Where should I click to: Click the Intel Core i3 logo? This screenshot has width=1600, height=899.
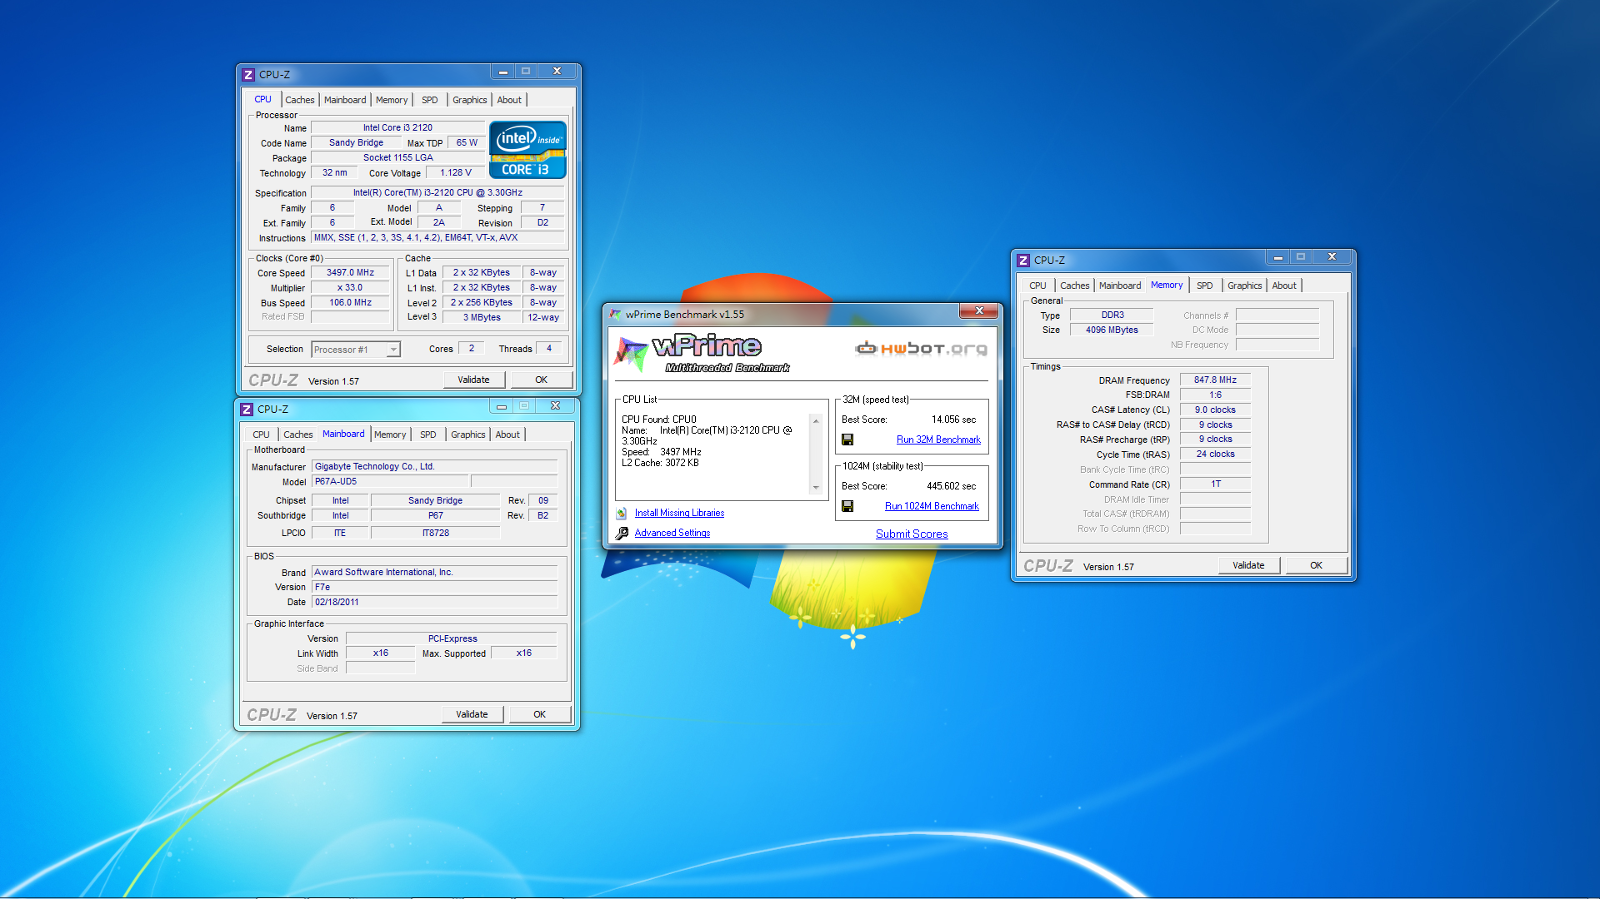click(528, 150)
